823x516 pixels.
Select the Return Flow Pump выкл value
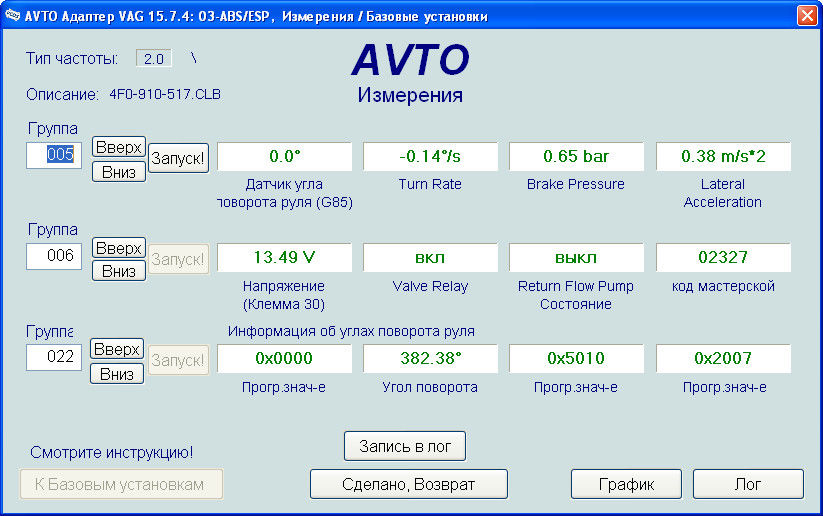576,257
